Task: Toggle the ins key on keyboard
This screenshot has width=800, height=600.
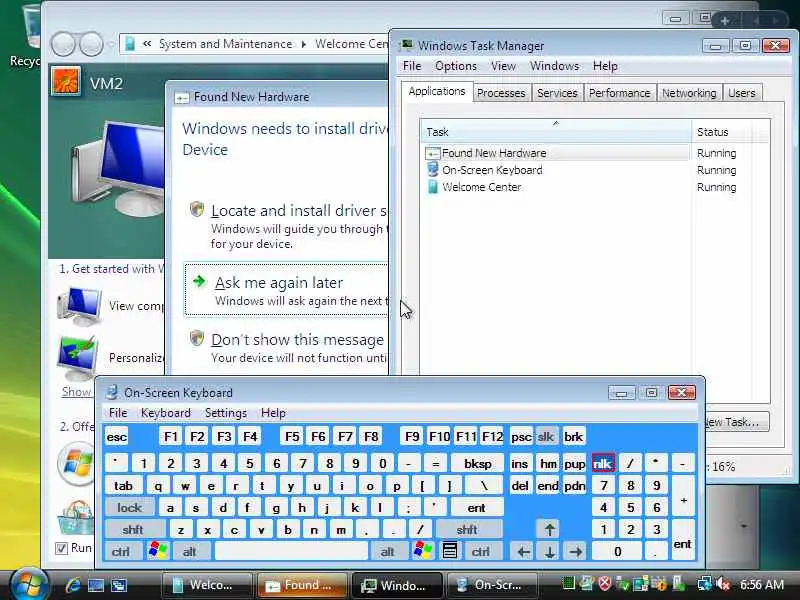Action: click(x=519, y=463)
